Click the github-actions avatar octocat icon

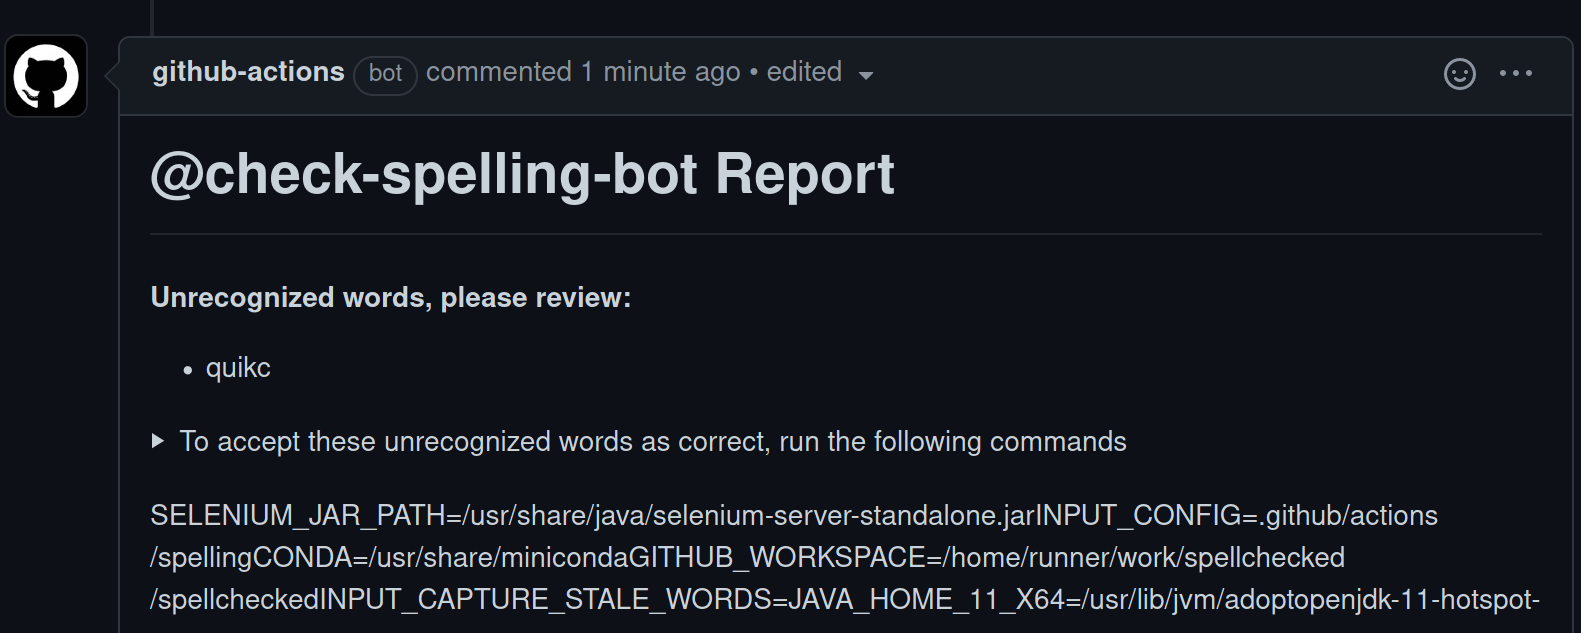click(46, 76)
